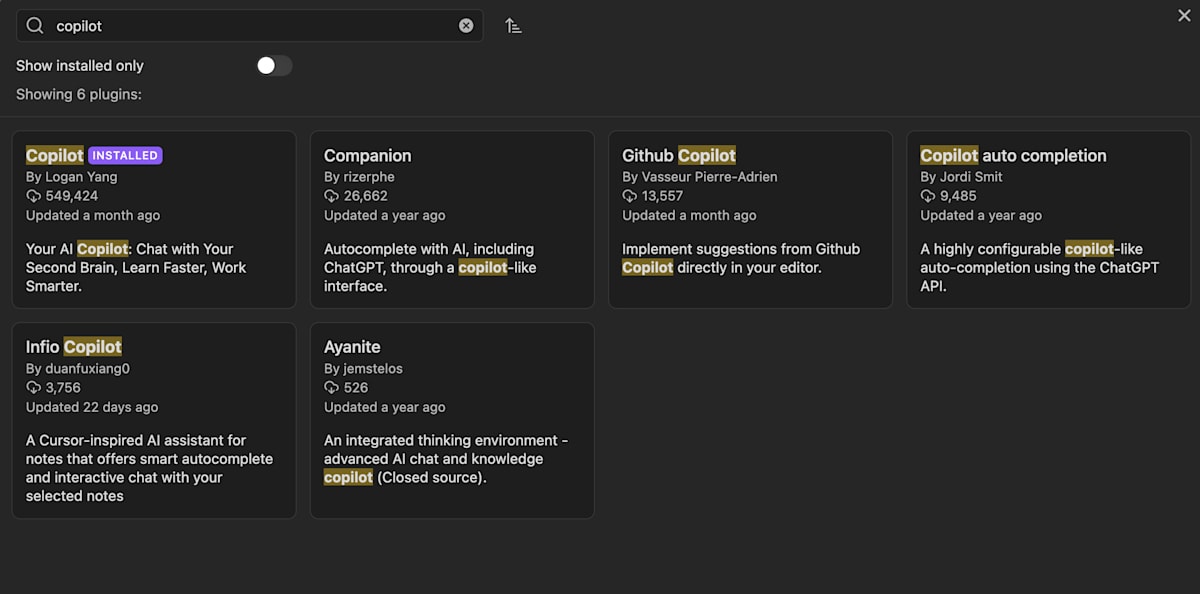Click the Show installed only label
This screenshot has height=594, width=1200.
80,66
